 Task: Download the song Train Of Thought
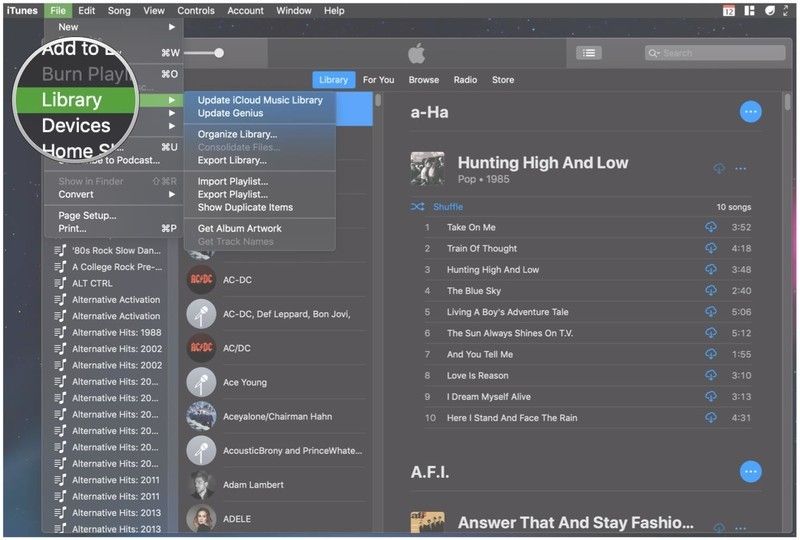coord(711,248)
